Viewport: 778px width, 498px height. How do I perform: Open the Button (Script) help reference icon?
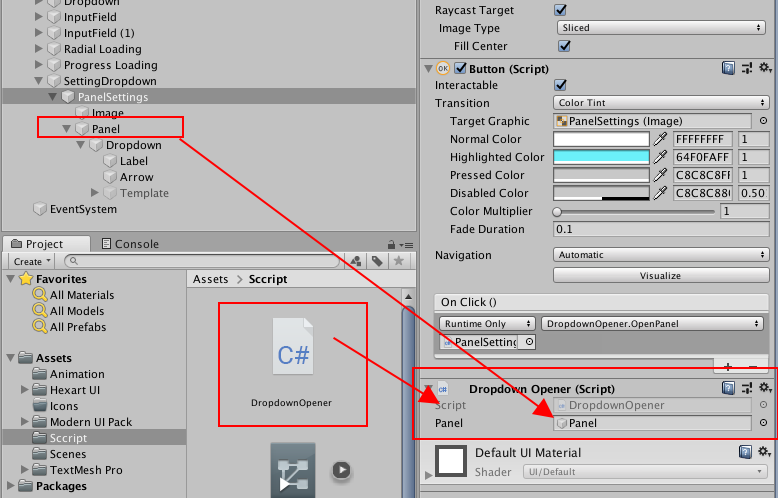click(729, 68)
